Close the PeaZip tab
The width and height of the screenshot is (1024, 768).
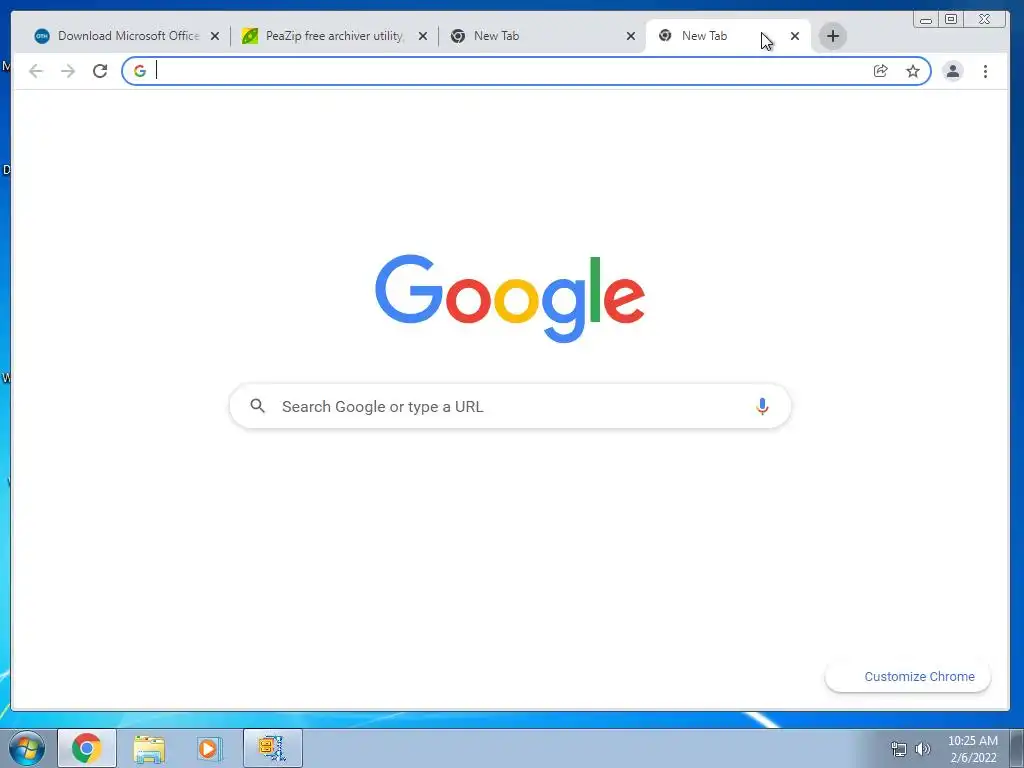(x=423, y=37)
